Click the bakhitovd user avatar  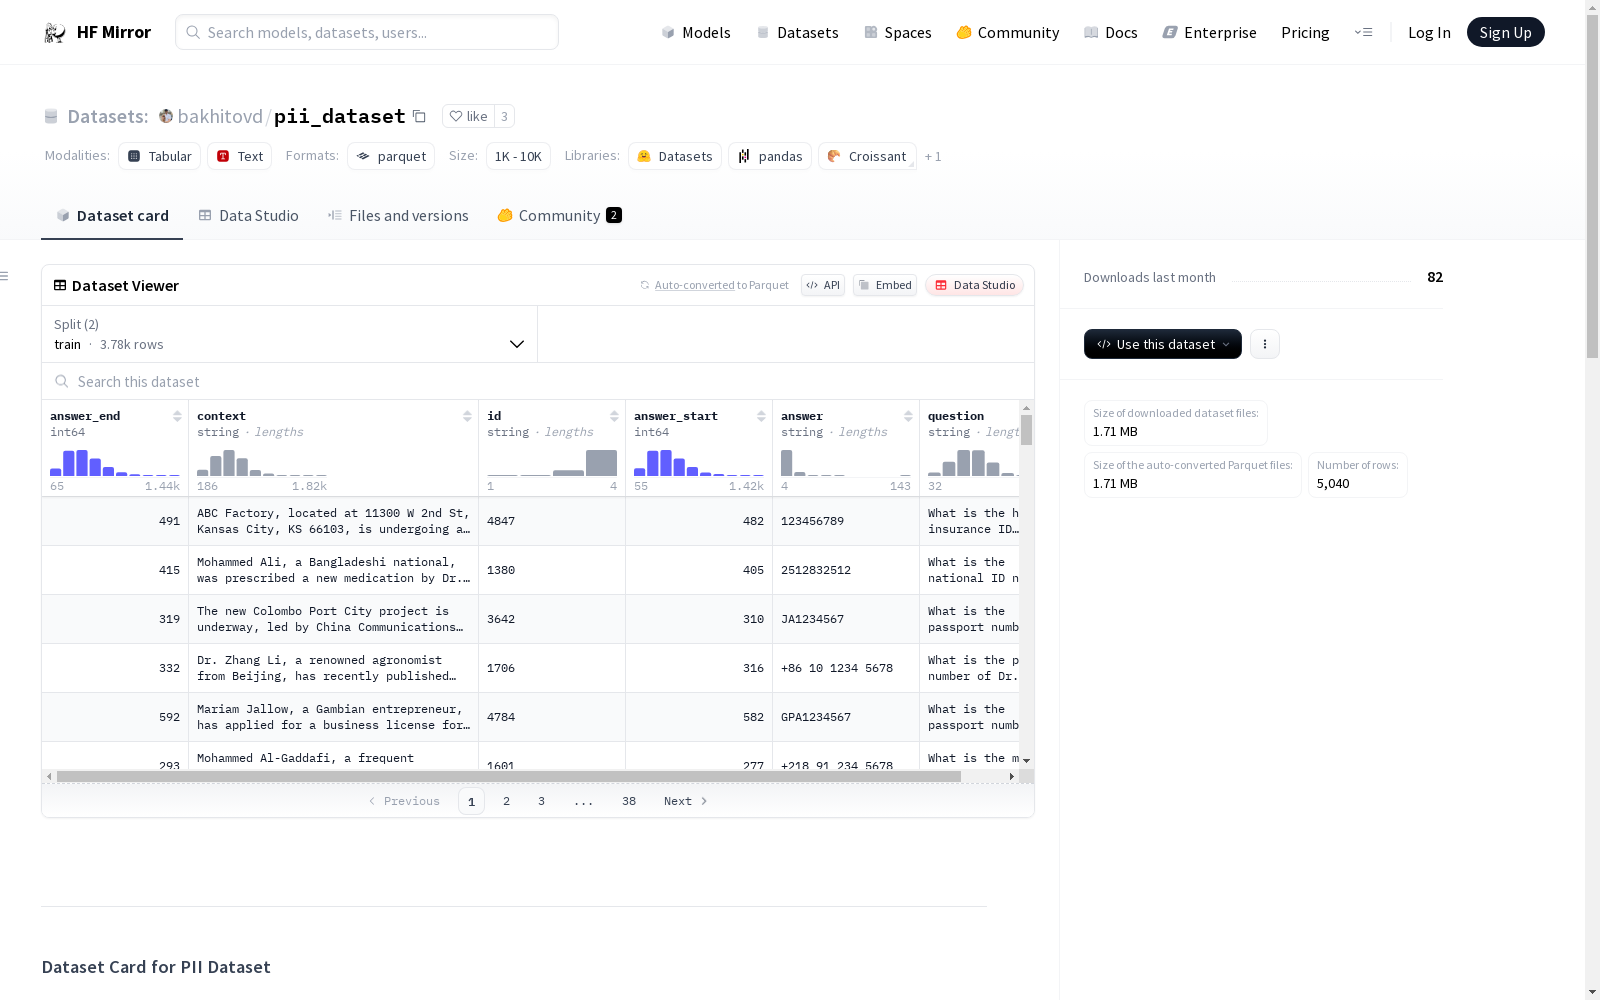point(166,117)
